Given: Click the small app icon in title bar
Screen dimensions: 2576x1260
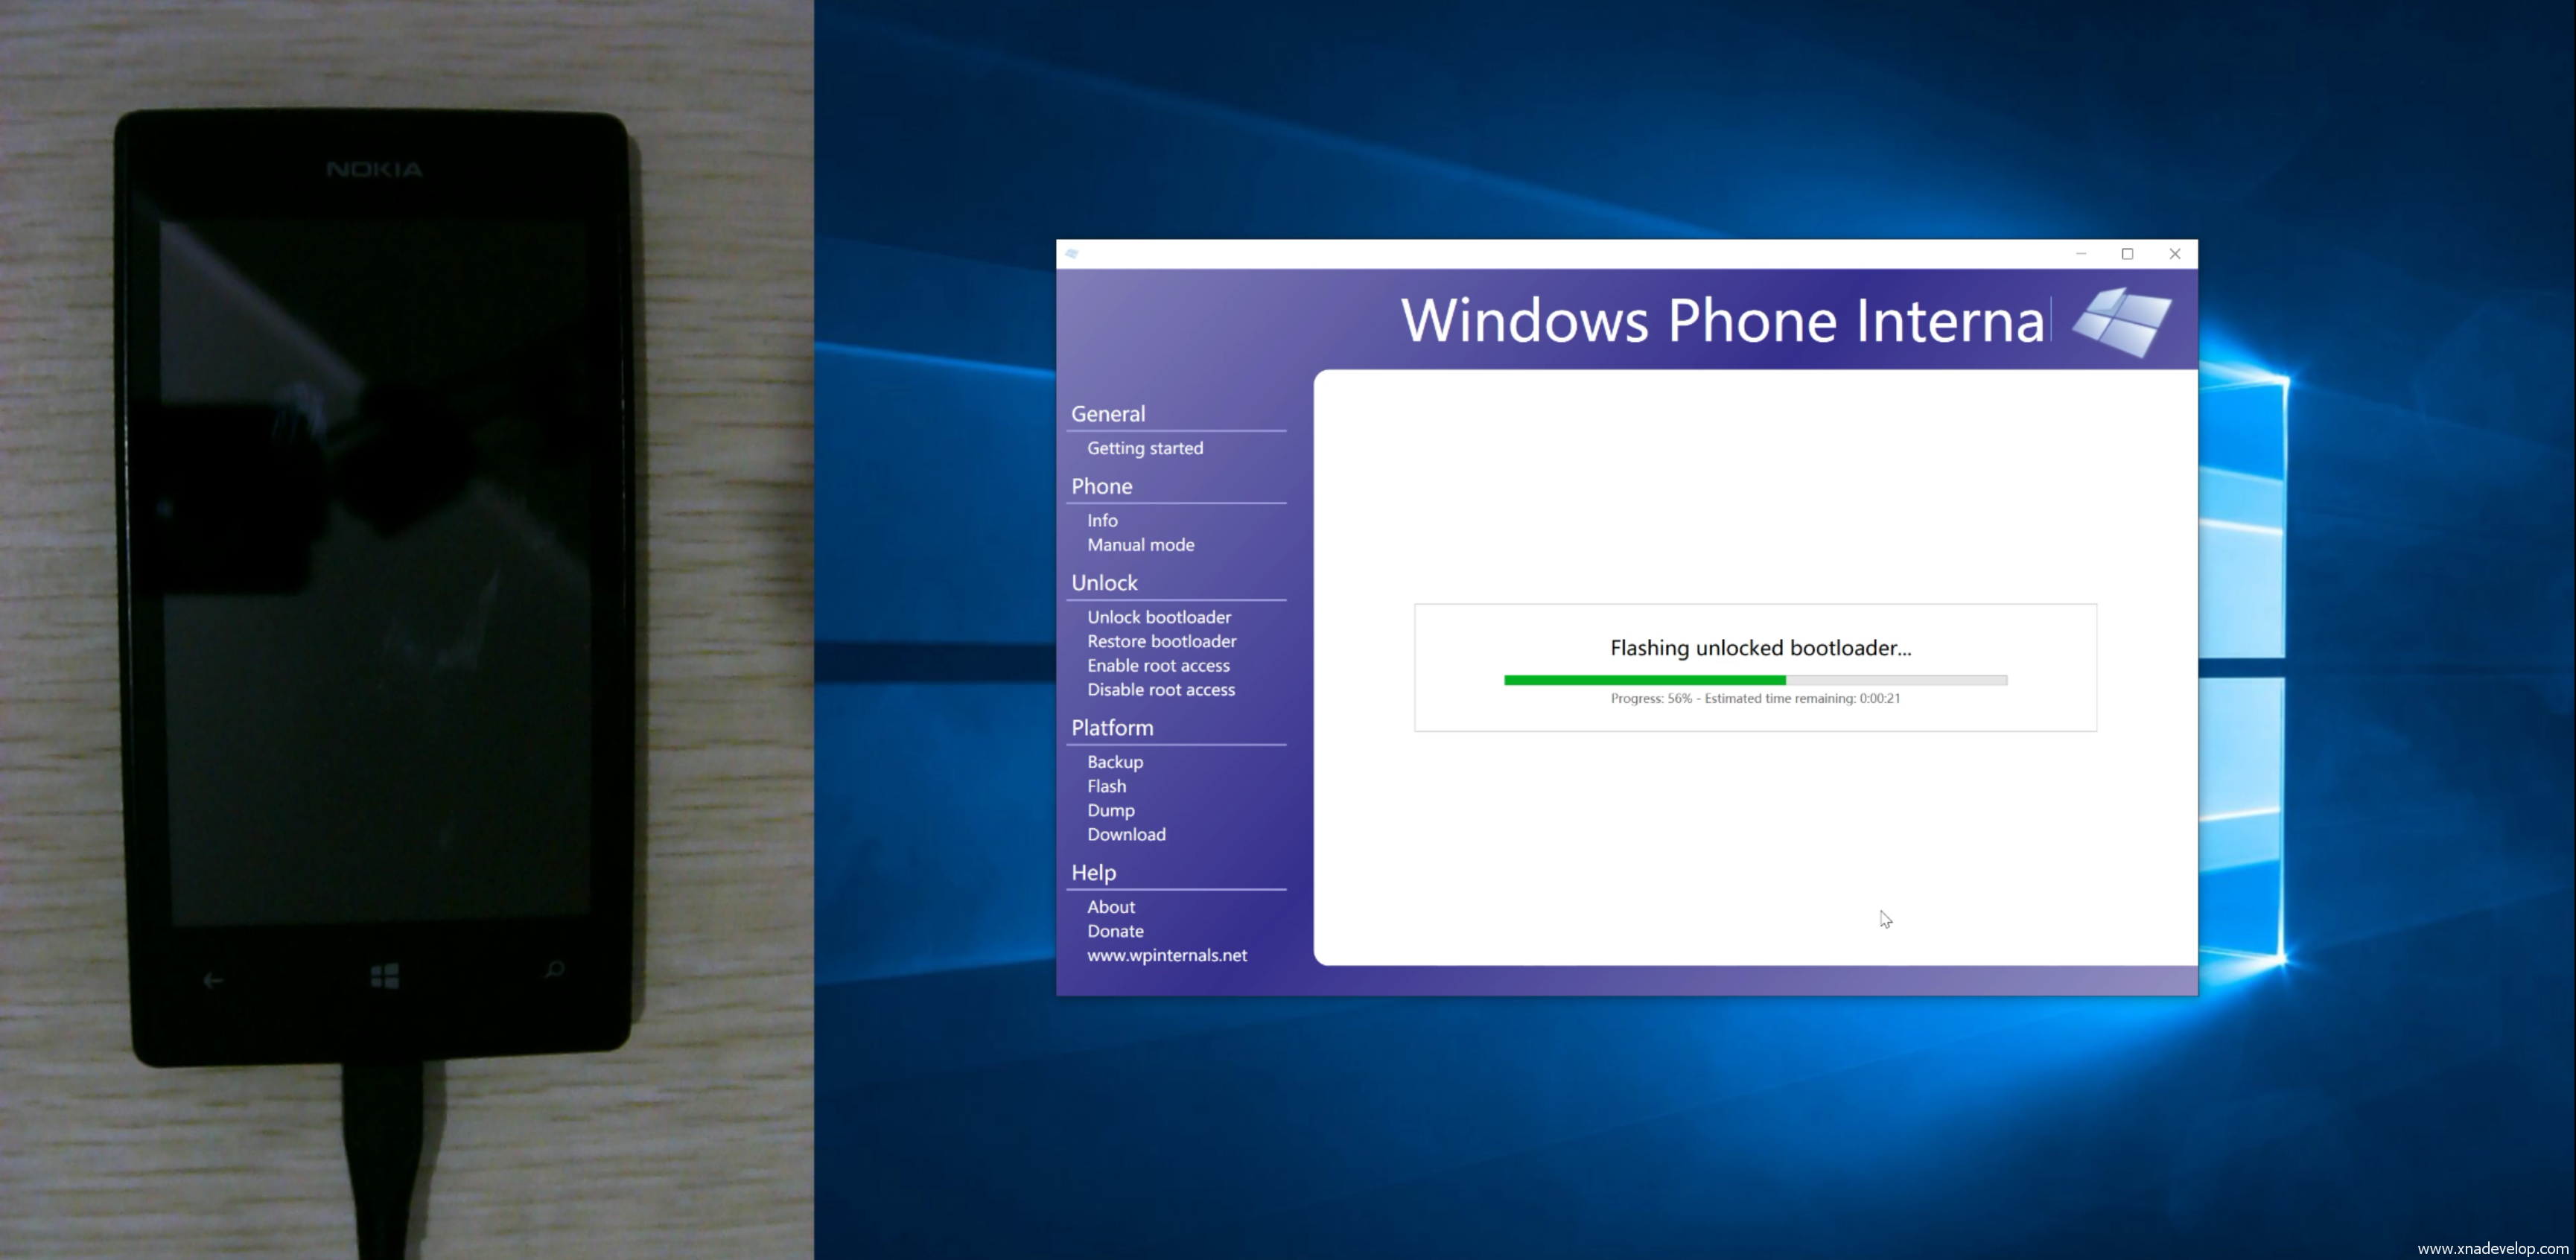Looking at the screenshot, I should [x=1072, y=254].
